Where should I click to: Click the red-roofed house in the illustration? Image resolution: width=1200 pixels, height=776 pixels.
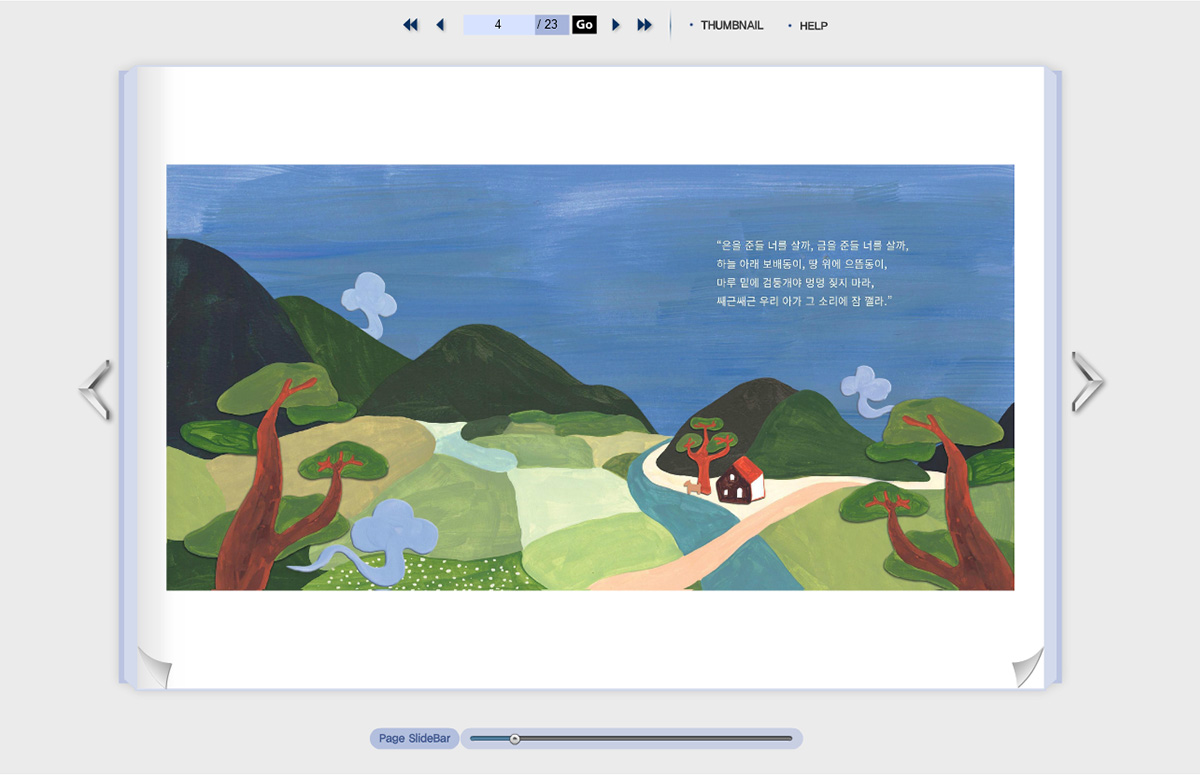tap(740, 481)
